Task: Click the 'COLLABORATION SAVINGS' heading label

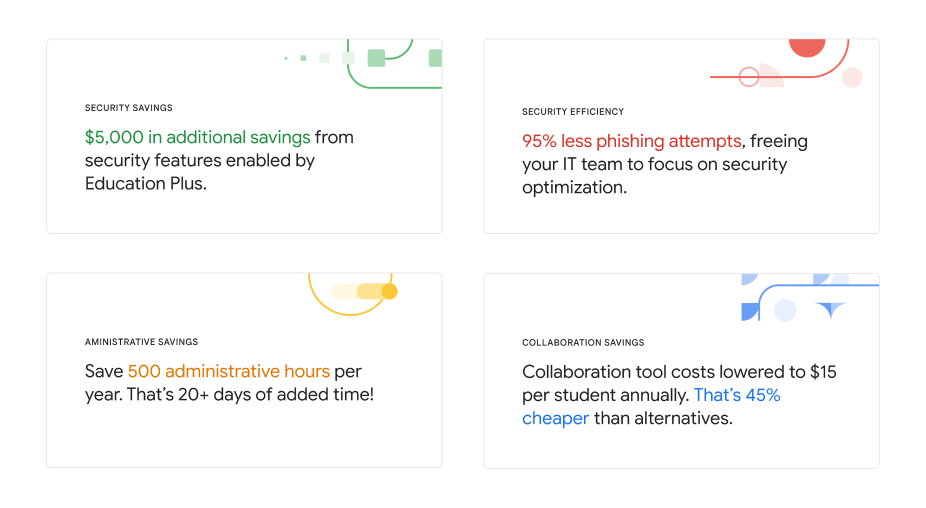Action: tap(583, 342)
